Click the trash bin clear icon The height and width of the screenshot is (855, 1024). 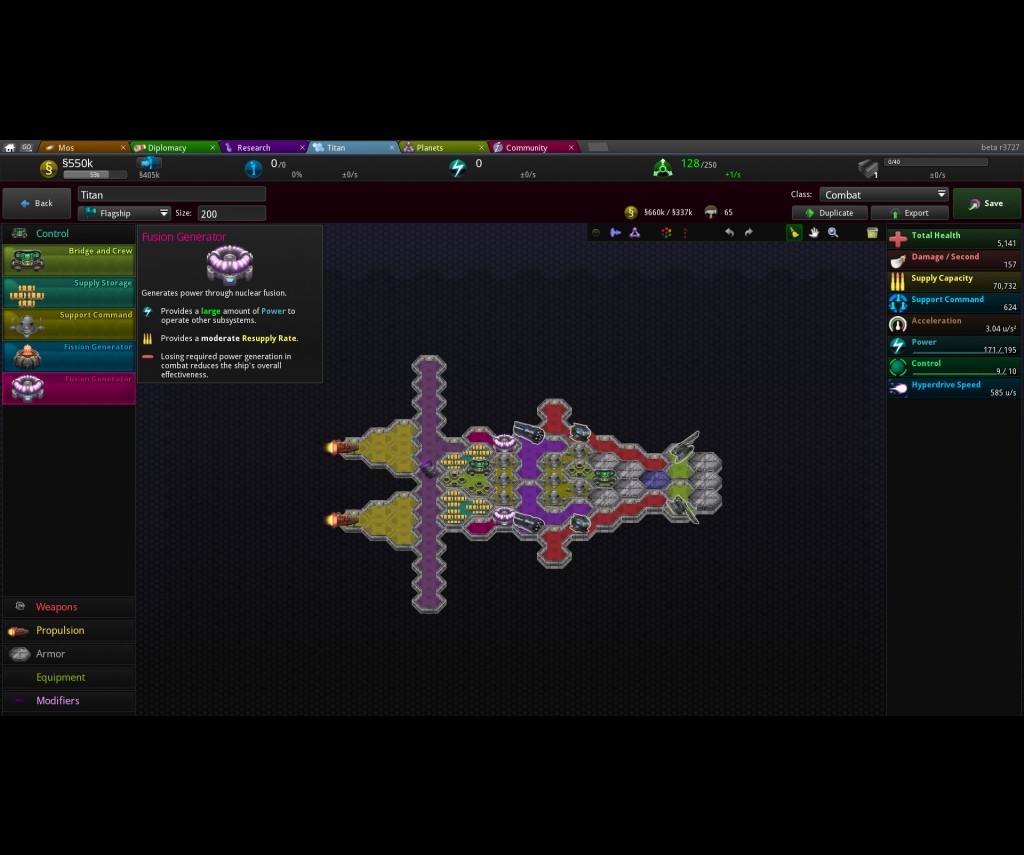tap(872, 233)
